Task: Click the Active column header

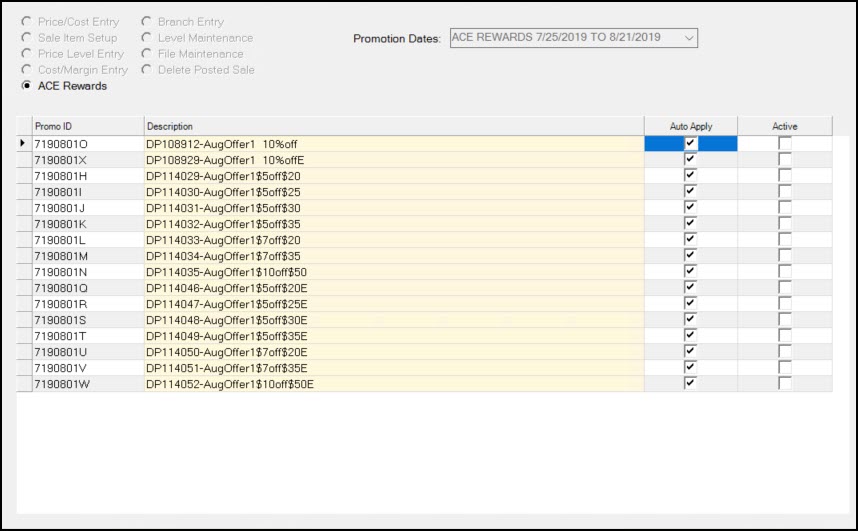Action: 785,126
